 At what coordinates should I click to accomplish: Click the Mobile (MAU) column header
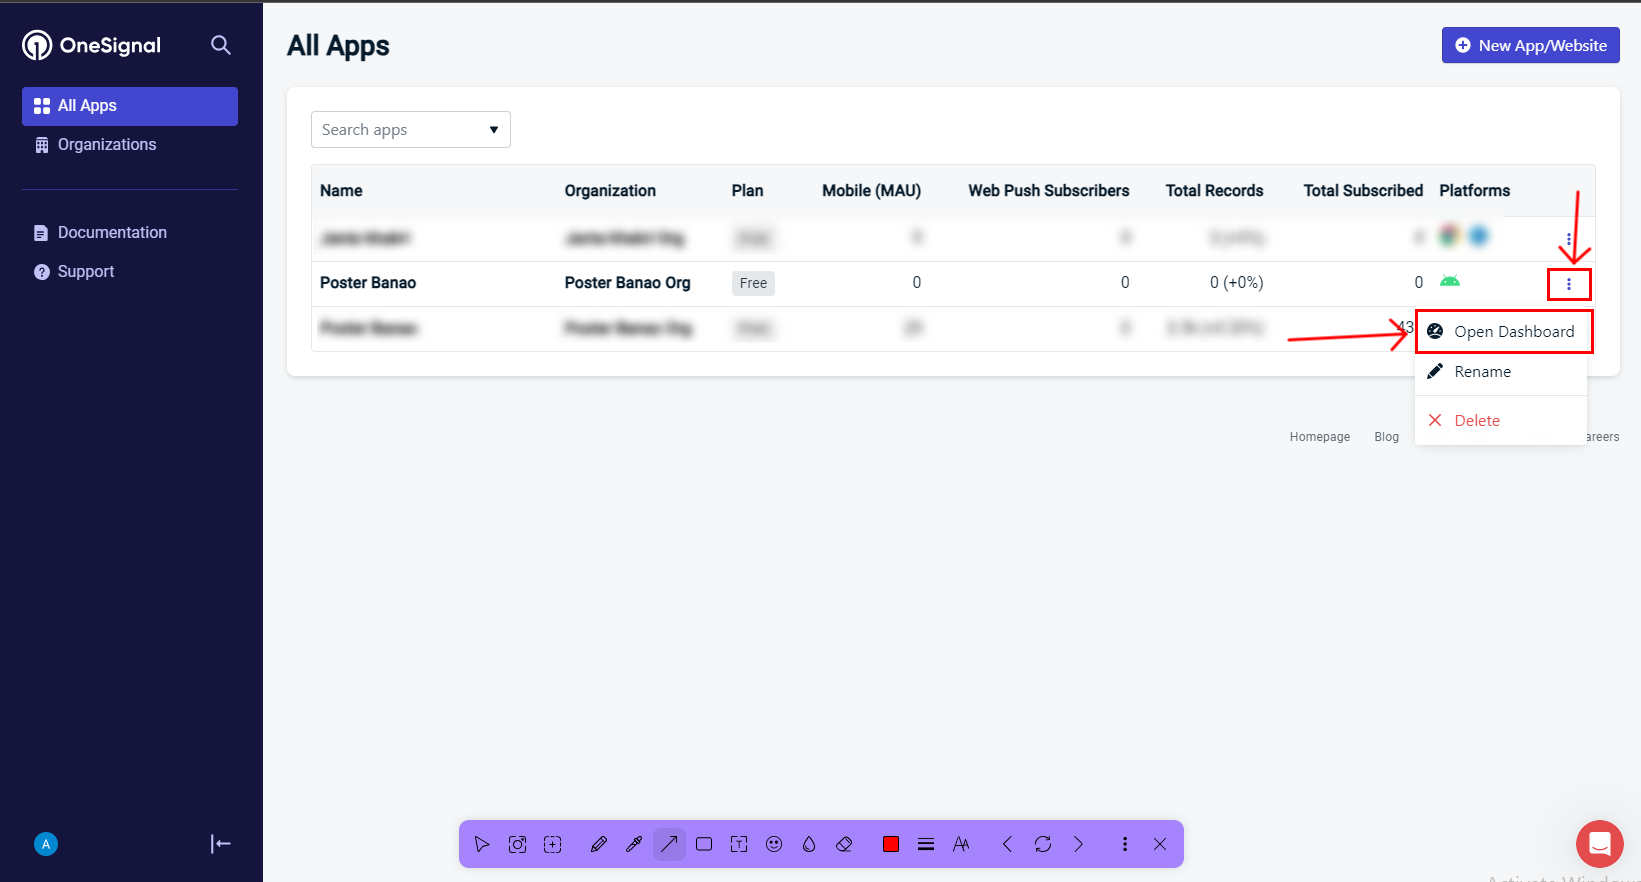coord(871,191)
